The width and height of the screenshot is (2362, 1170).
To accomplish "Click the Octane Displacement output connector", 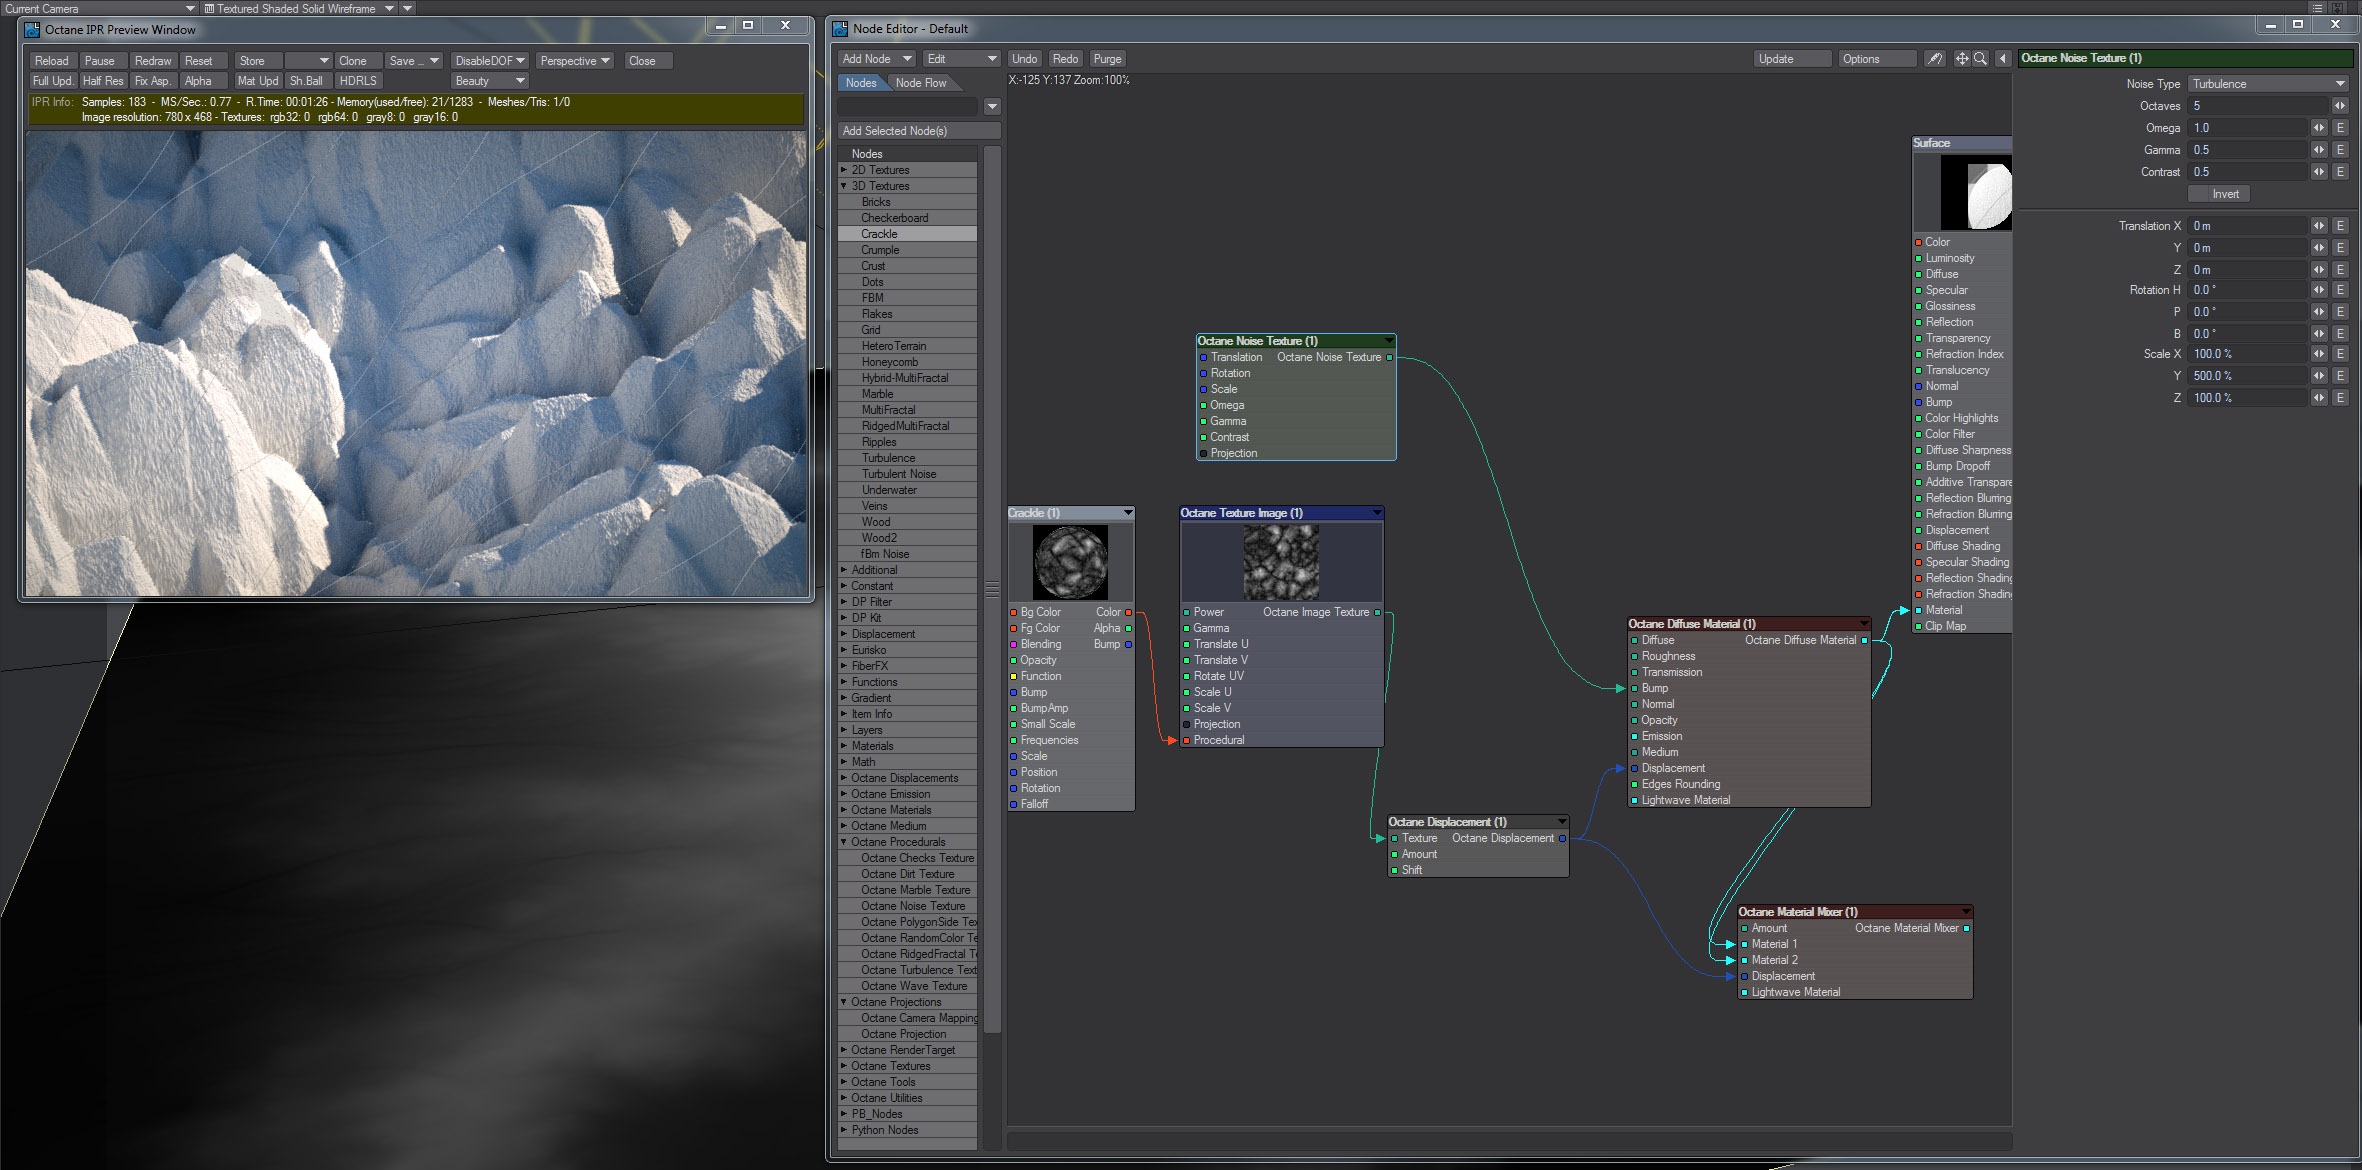I will pyautogui.click(x=1562, y=838).
